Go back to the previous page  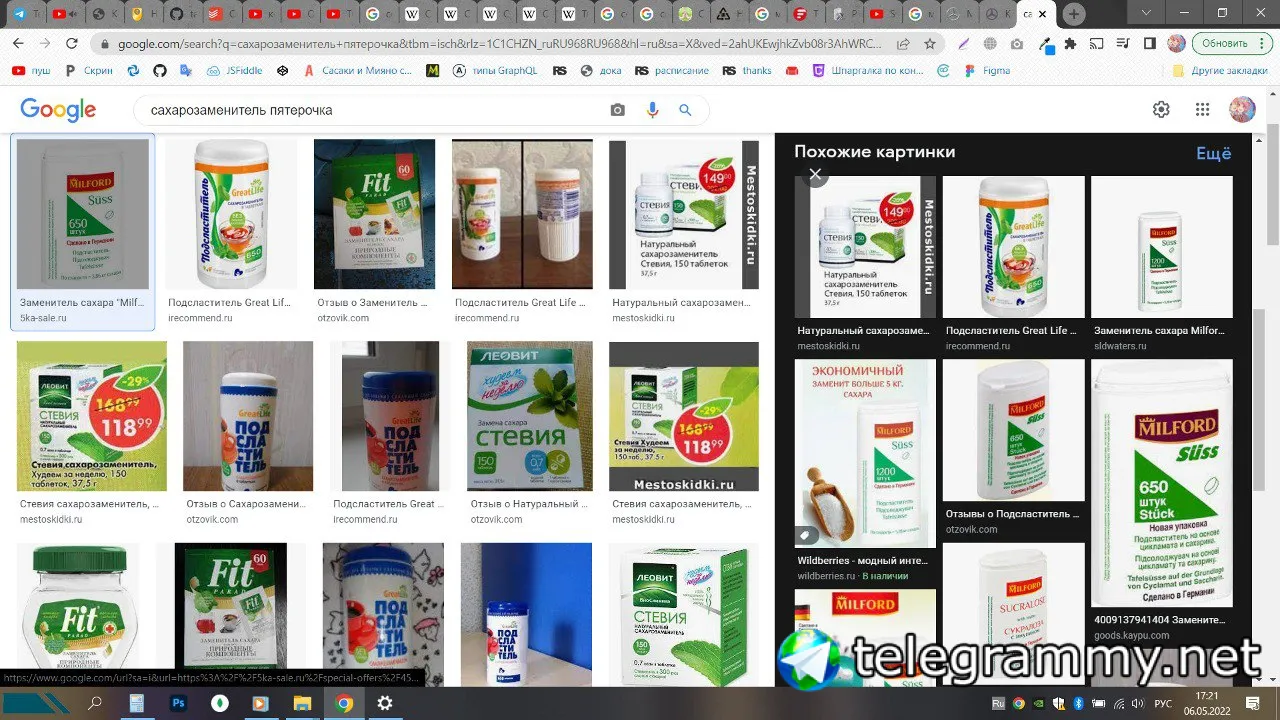(x=19, y=44)
